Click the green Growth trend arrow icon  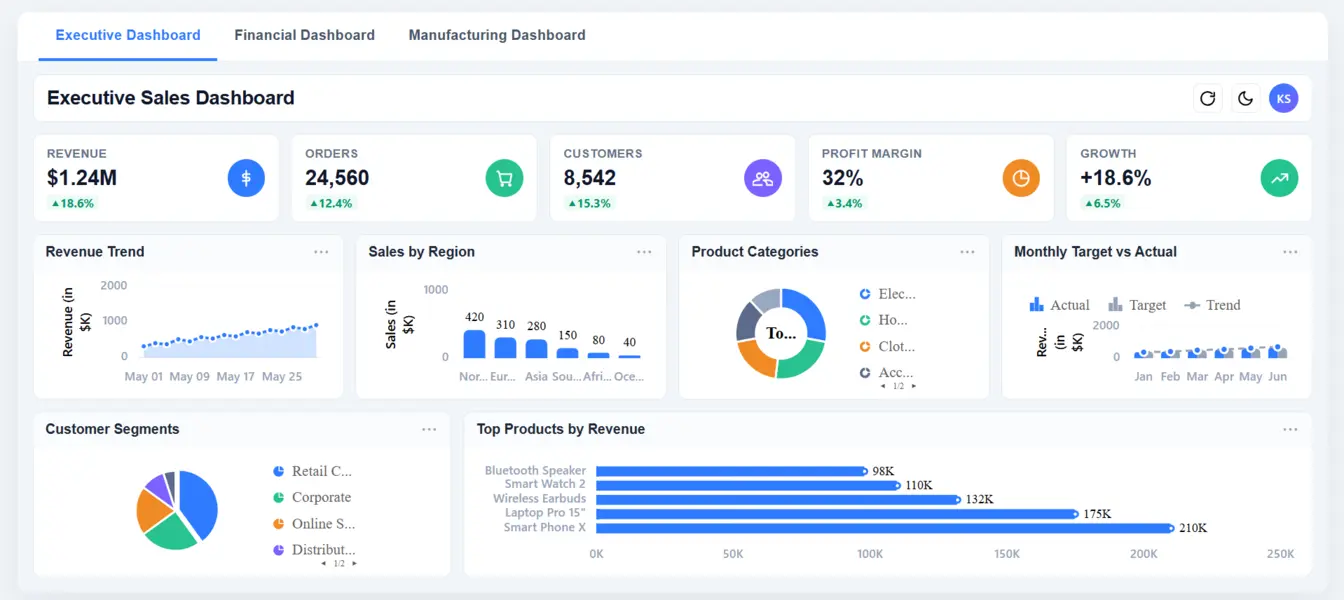1279,178
